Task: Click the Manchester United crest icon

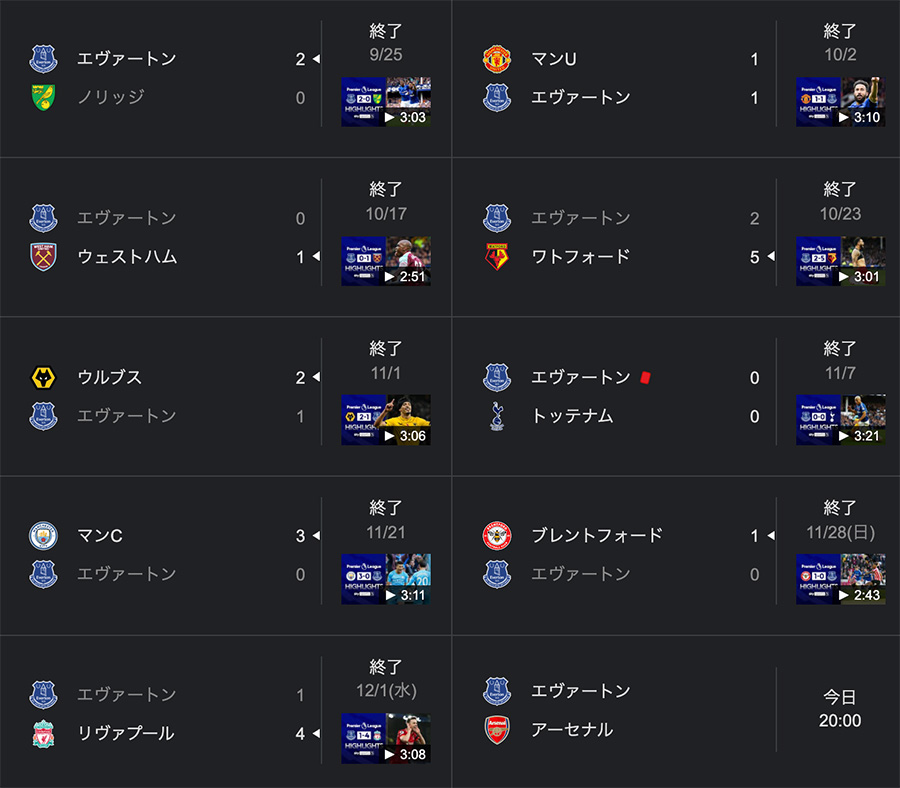Action: pyautogui.click(x=497, y=59)
